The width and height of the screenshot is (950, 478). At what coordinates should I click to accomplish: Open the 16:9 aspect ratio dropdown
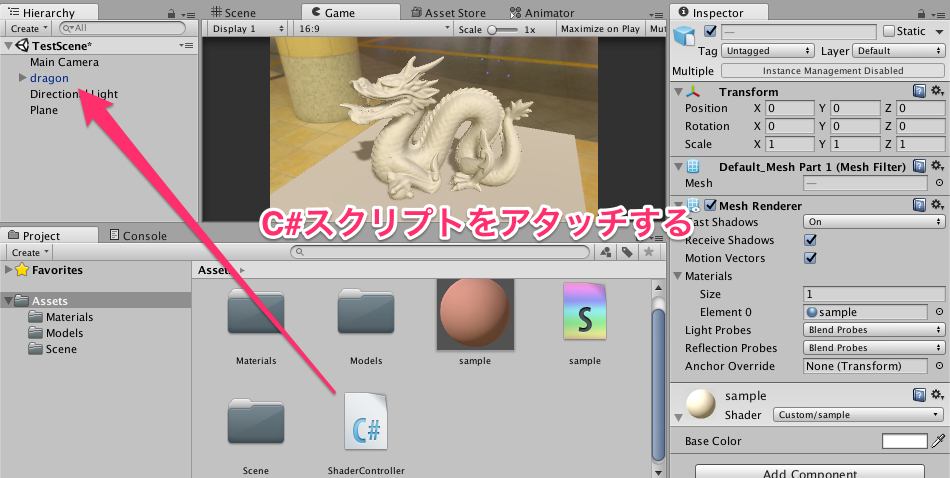[x=374, y=28]
